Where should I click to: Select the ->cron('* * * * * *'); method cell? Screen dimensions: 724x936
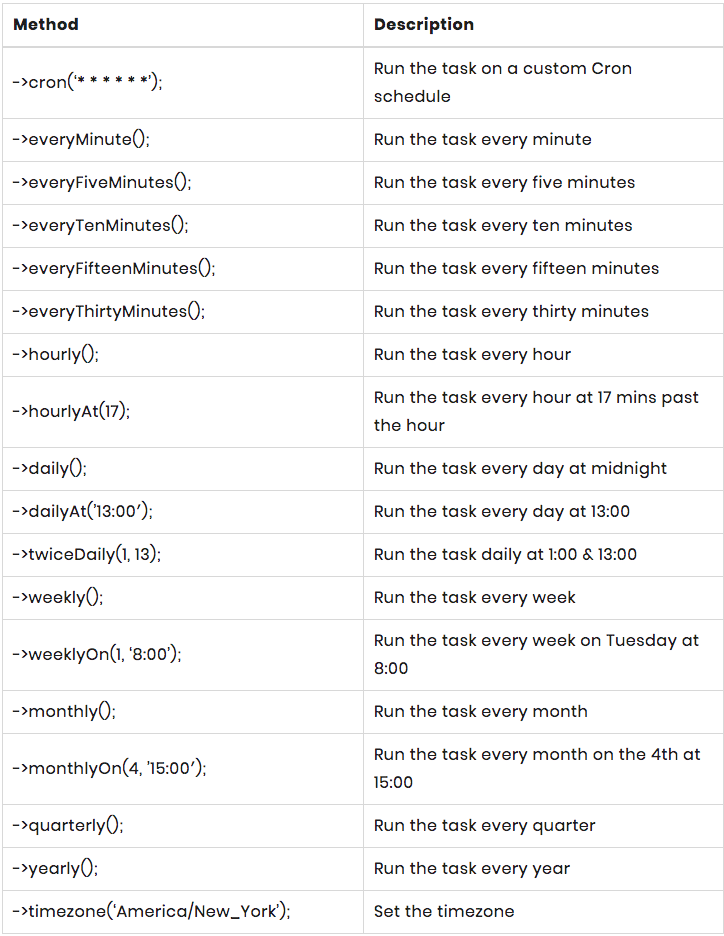point(87,83)
